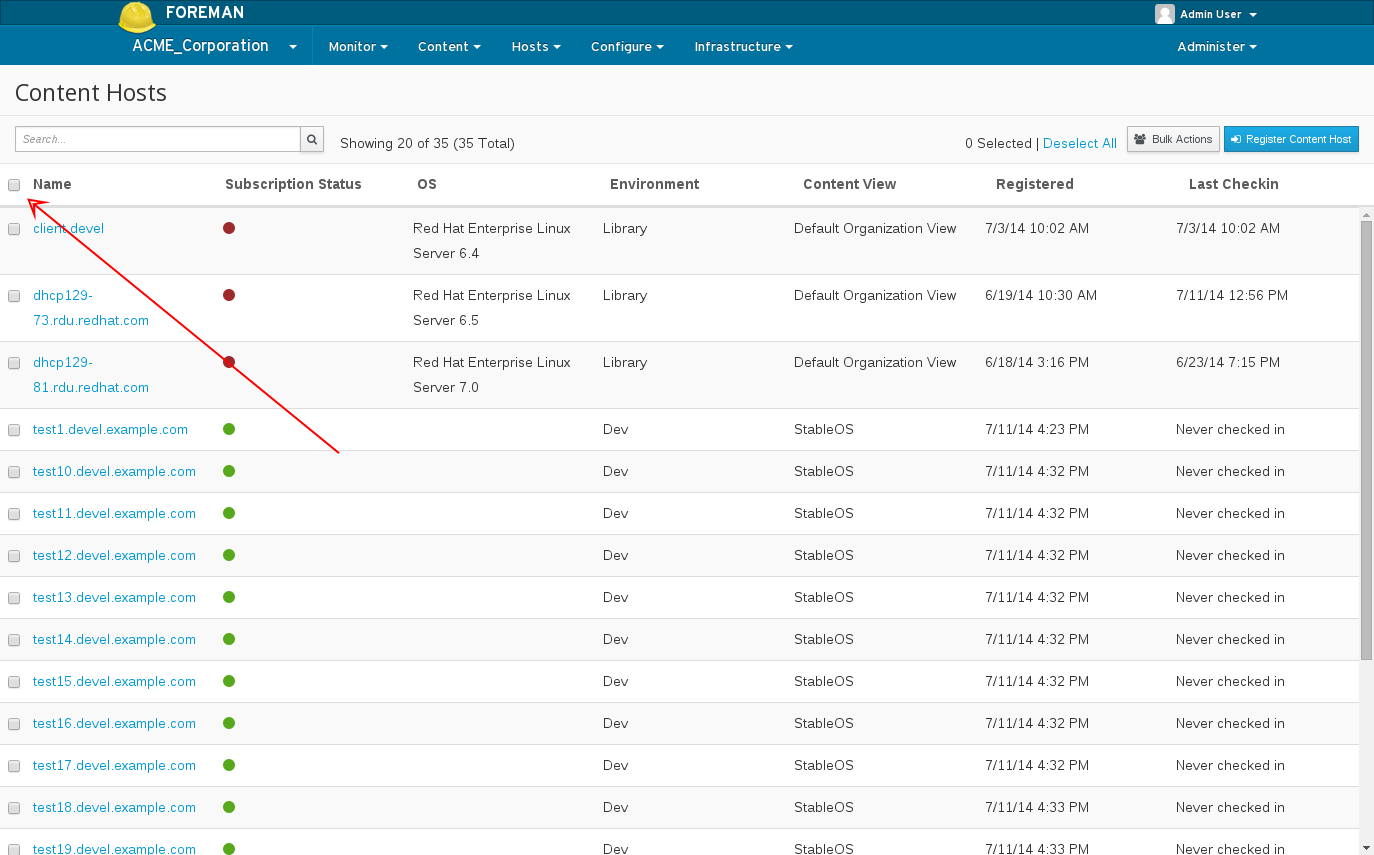Click the '0 Selected' count text
This screenshot has height=855, width=1374.
point(998,143)
